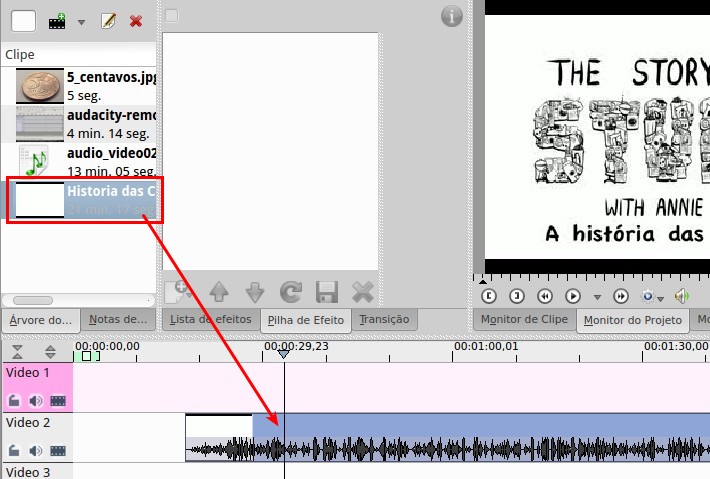The height and width of the screenshot is (479, 710).
Task: Save the effect with the floppy icon
Action: tap(326, 292)
